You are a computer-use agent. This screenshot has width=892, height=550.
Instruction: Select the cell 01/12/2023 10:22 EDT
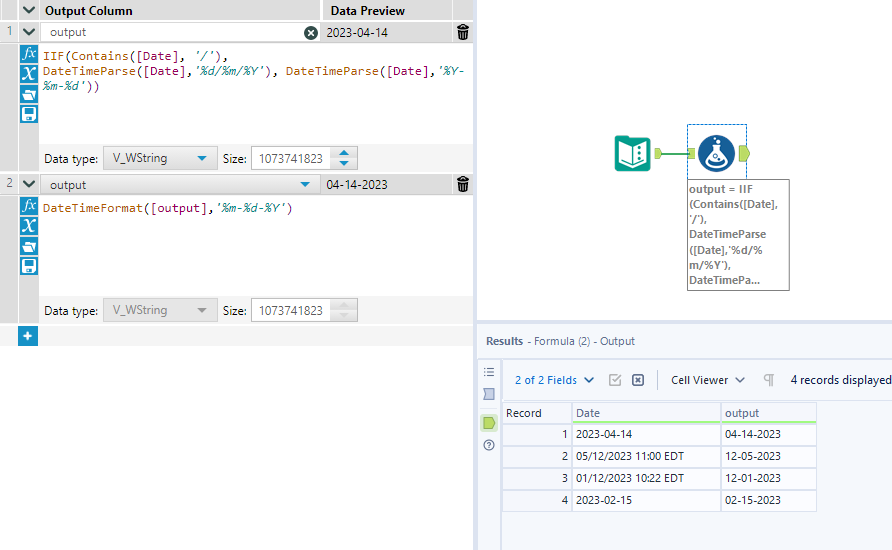click(646, 478)
